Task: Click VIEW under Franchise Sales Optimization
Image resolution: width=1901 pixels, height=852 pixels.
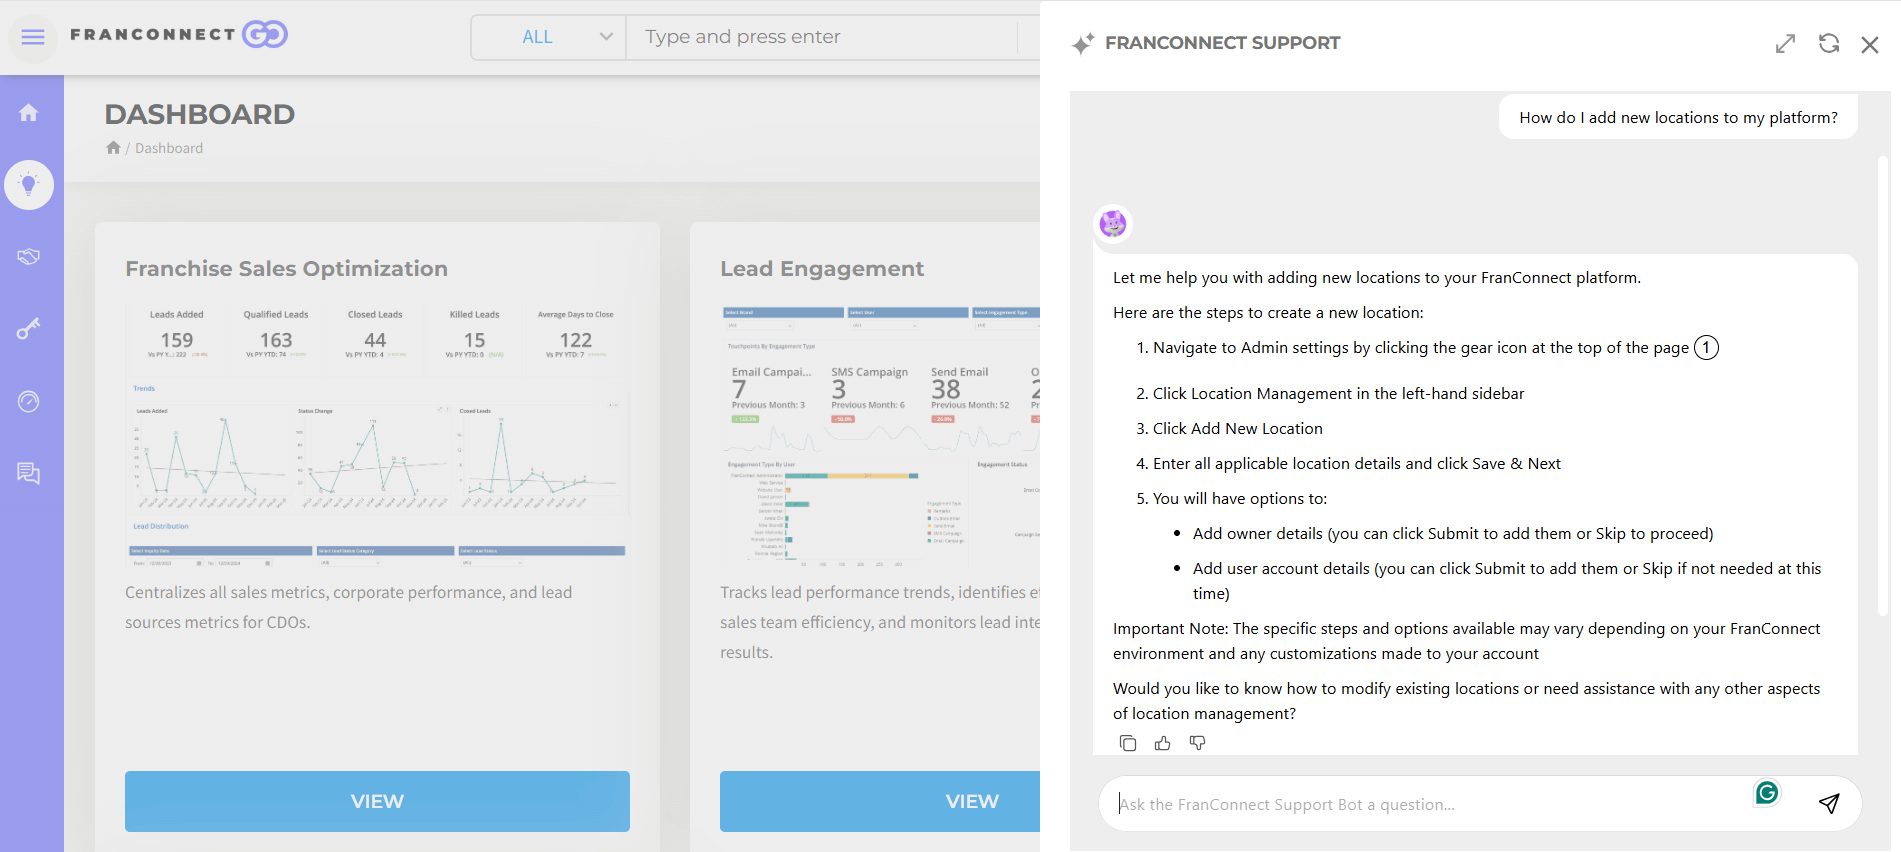Action: [377, 801]
